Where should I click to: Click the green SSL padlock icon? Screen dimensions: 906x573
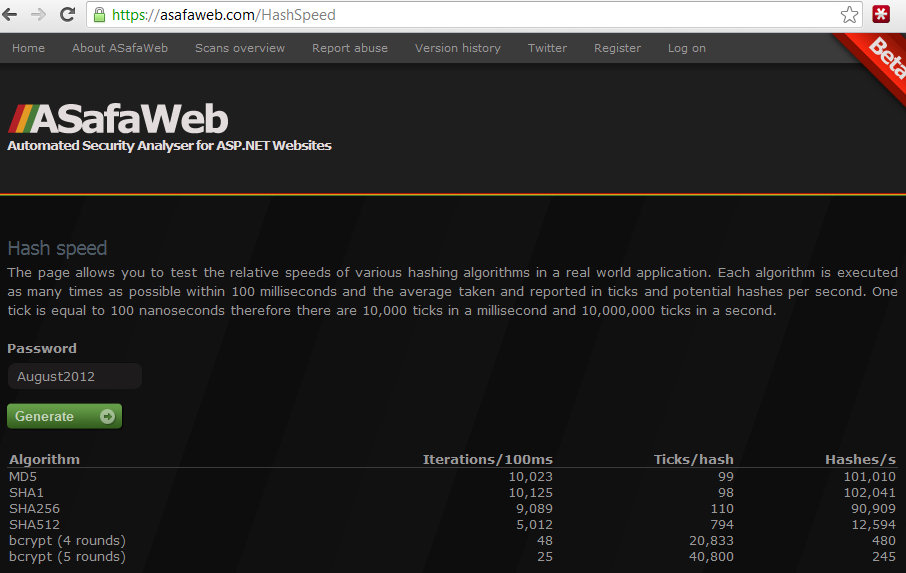coord(98,15)
